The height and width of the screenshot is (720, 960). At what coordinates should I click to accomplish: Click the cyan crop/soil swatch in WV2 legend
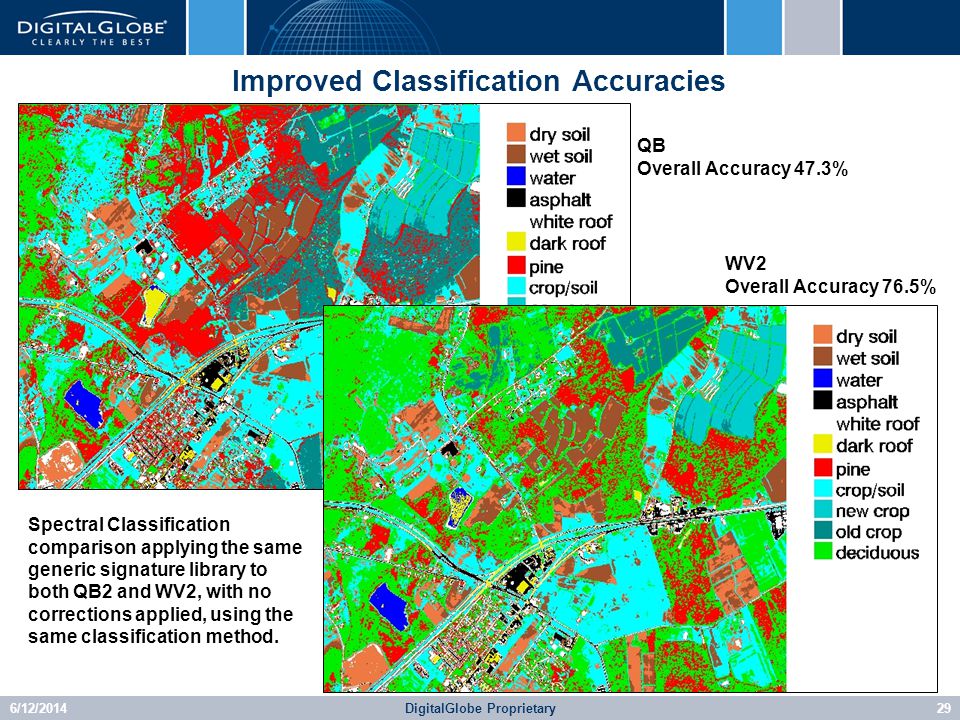[823, 489]
